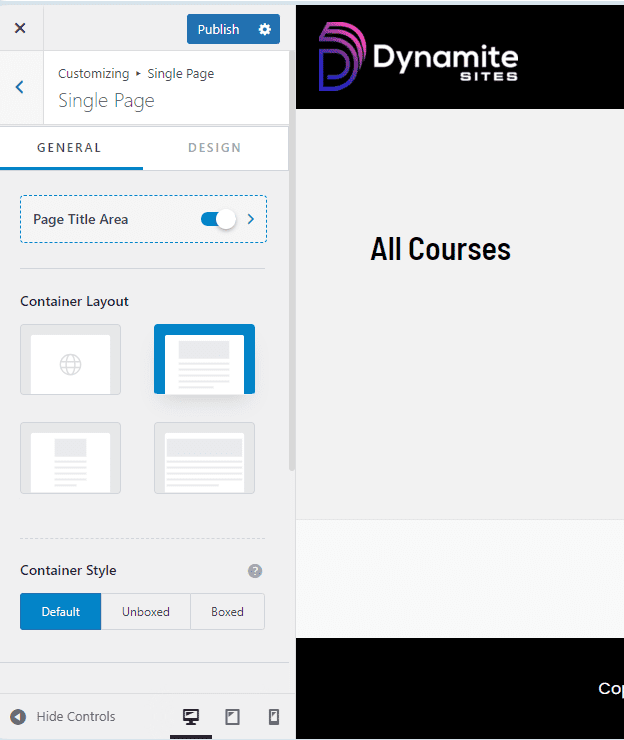Close the Customizer with the X icon
Viewport: 624px width, 740px height.
[20, 29]
